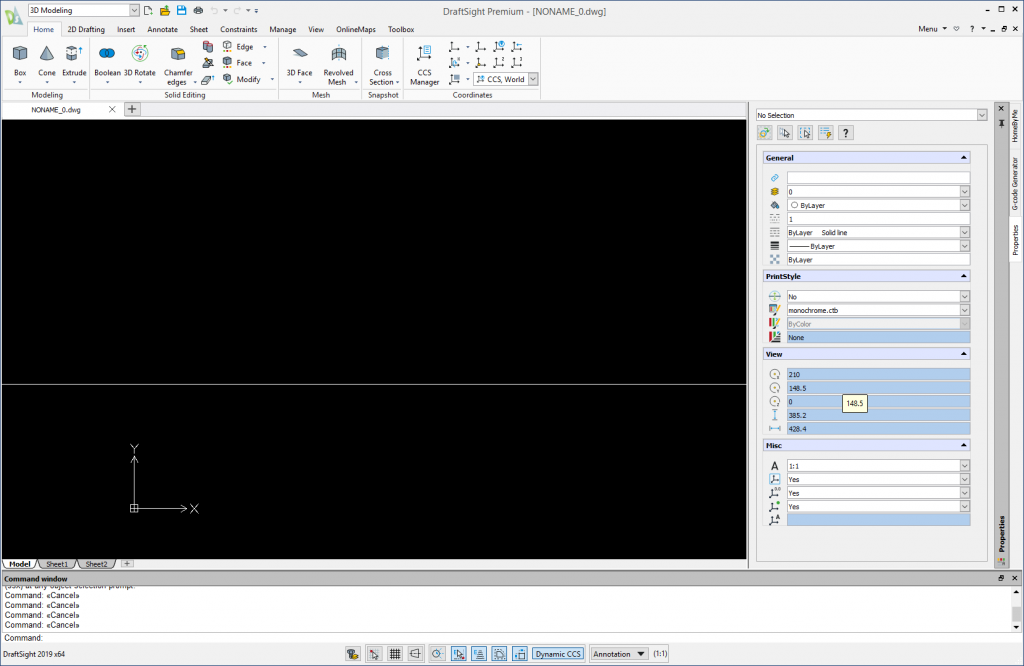The height and width of the screenshot is (666, 1024).
Task: Switch to the 2D Drafting ribbon tab
Action: pyautogui.click(x=86, y=29)
